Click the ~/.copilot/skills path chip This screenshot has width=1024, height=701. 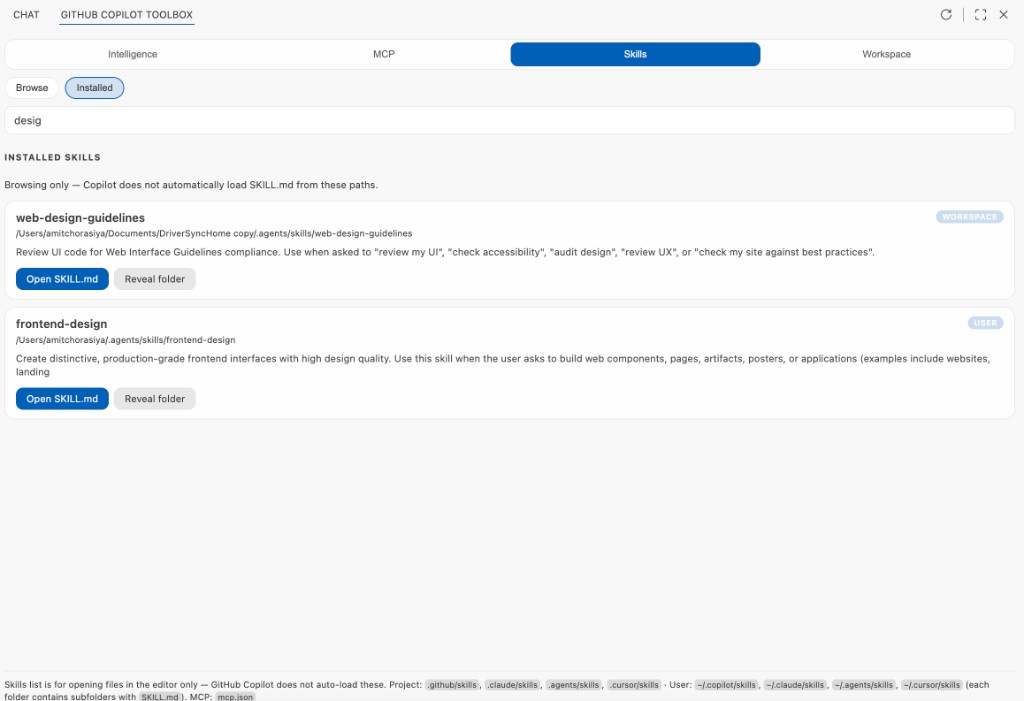pyautogui.click(x=727, y=684)
